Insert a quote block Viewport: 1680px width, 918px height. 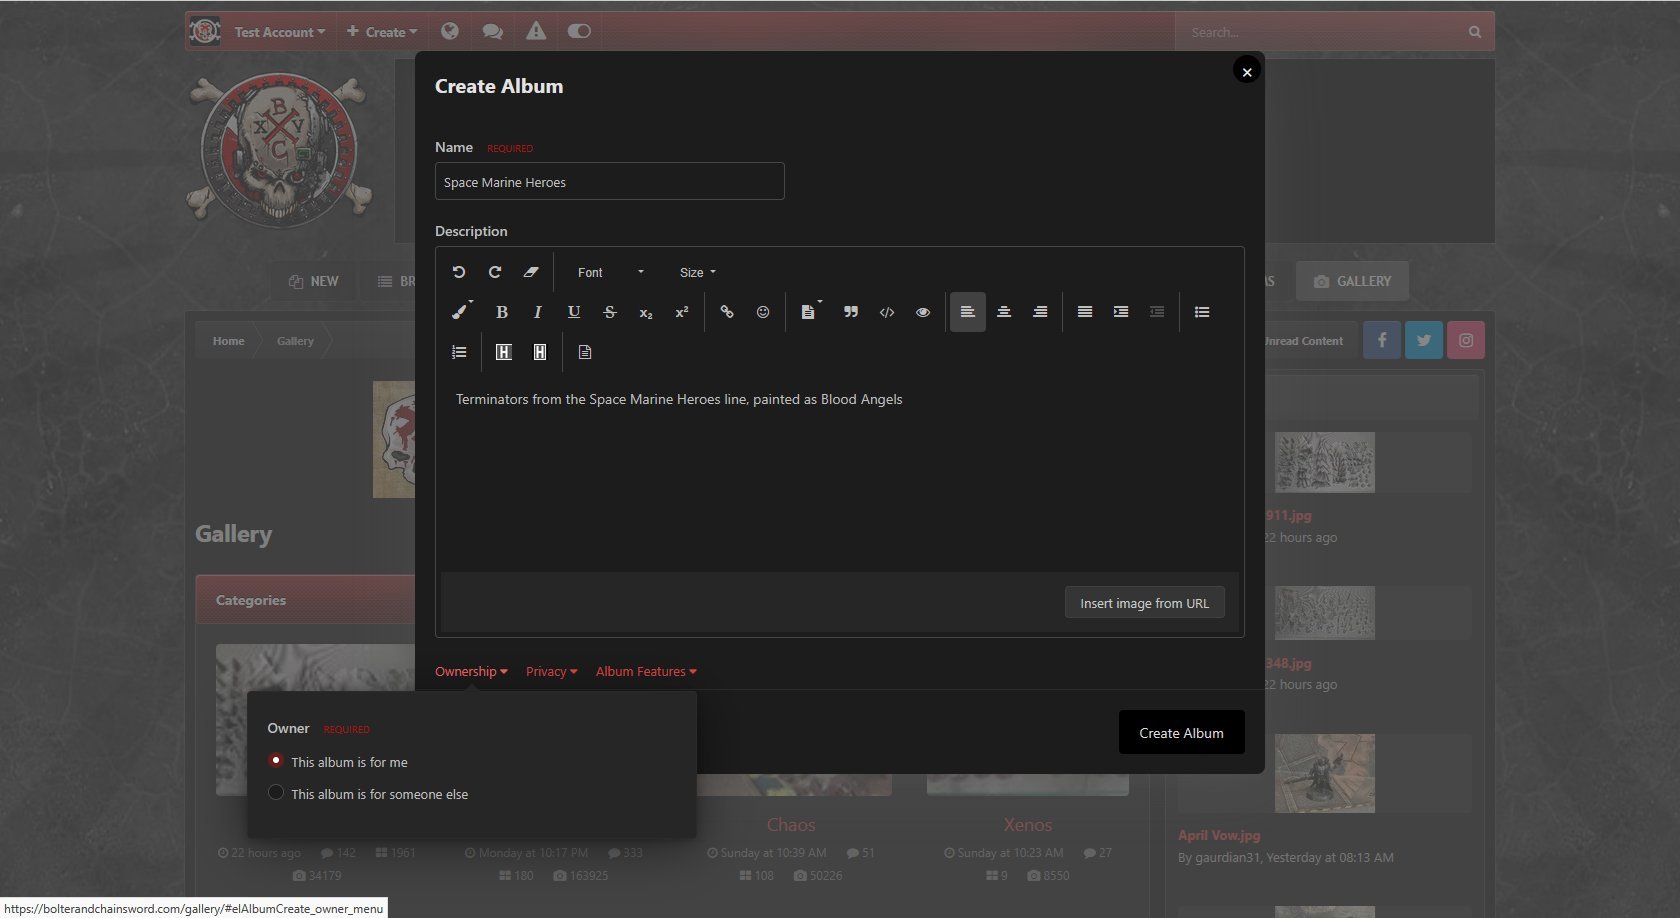[x=851, y=312]
